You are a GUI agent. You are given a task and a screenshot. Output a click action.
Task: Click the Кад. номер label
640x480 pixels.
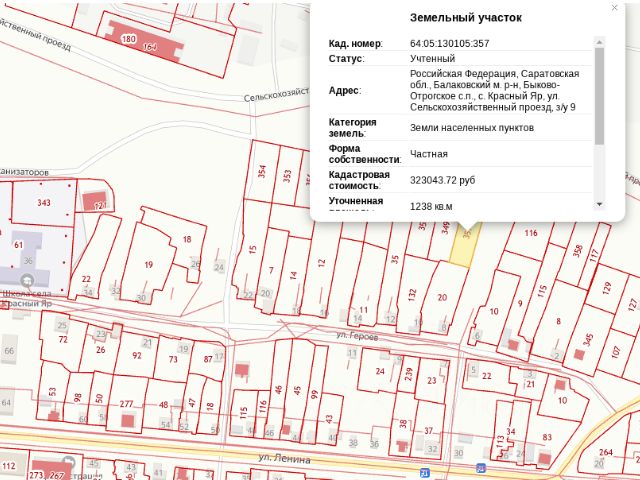pyautogui.click(x=356, y=43)
